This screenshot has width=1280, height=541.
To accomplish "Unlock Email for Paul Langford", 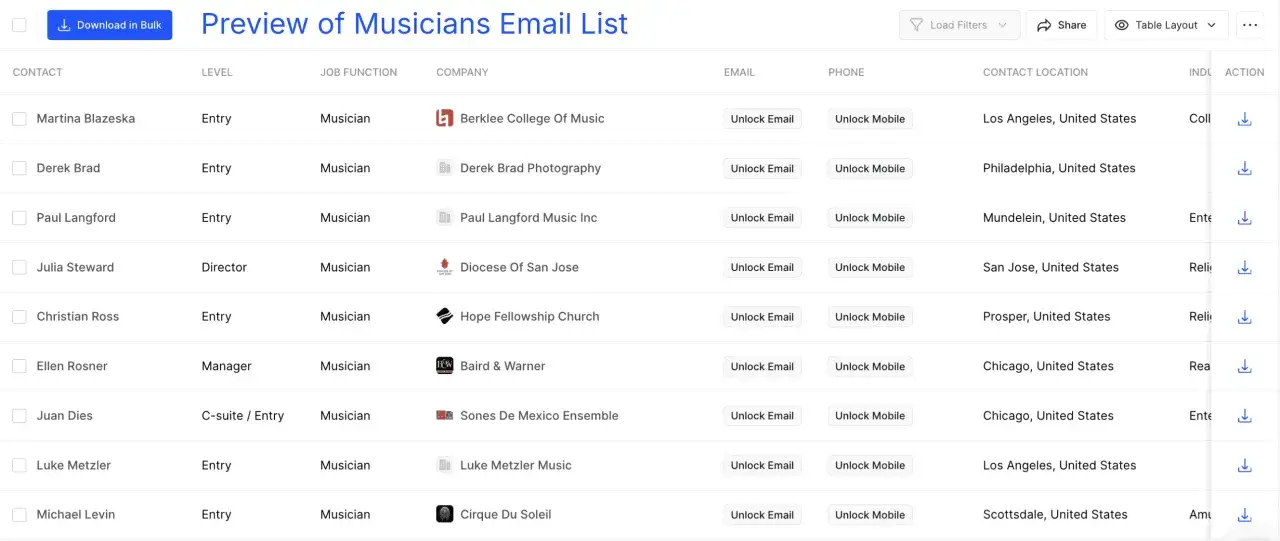I will point(762,218).
